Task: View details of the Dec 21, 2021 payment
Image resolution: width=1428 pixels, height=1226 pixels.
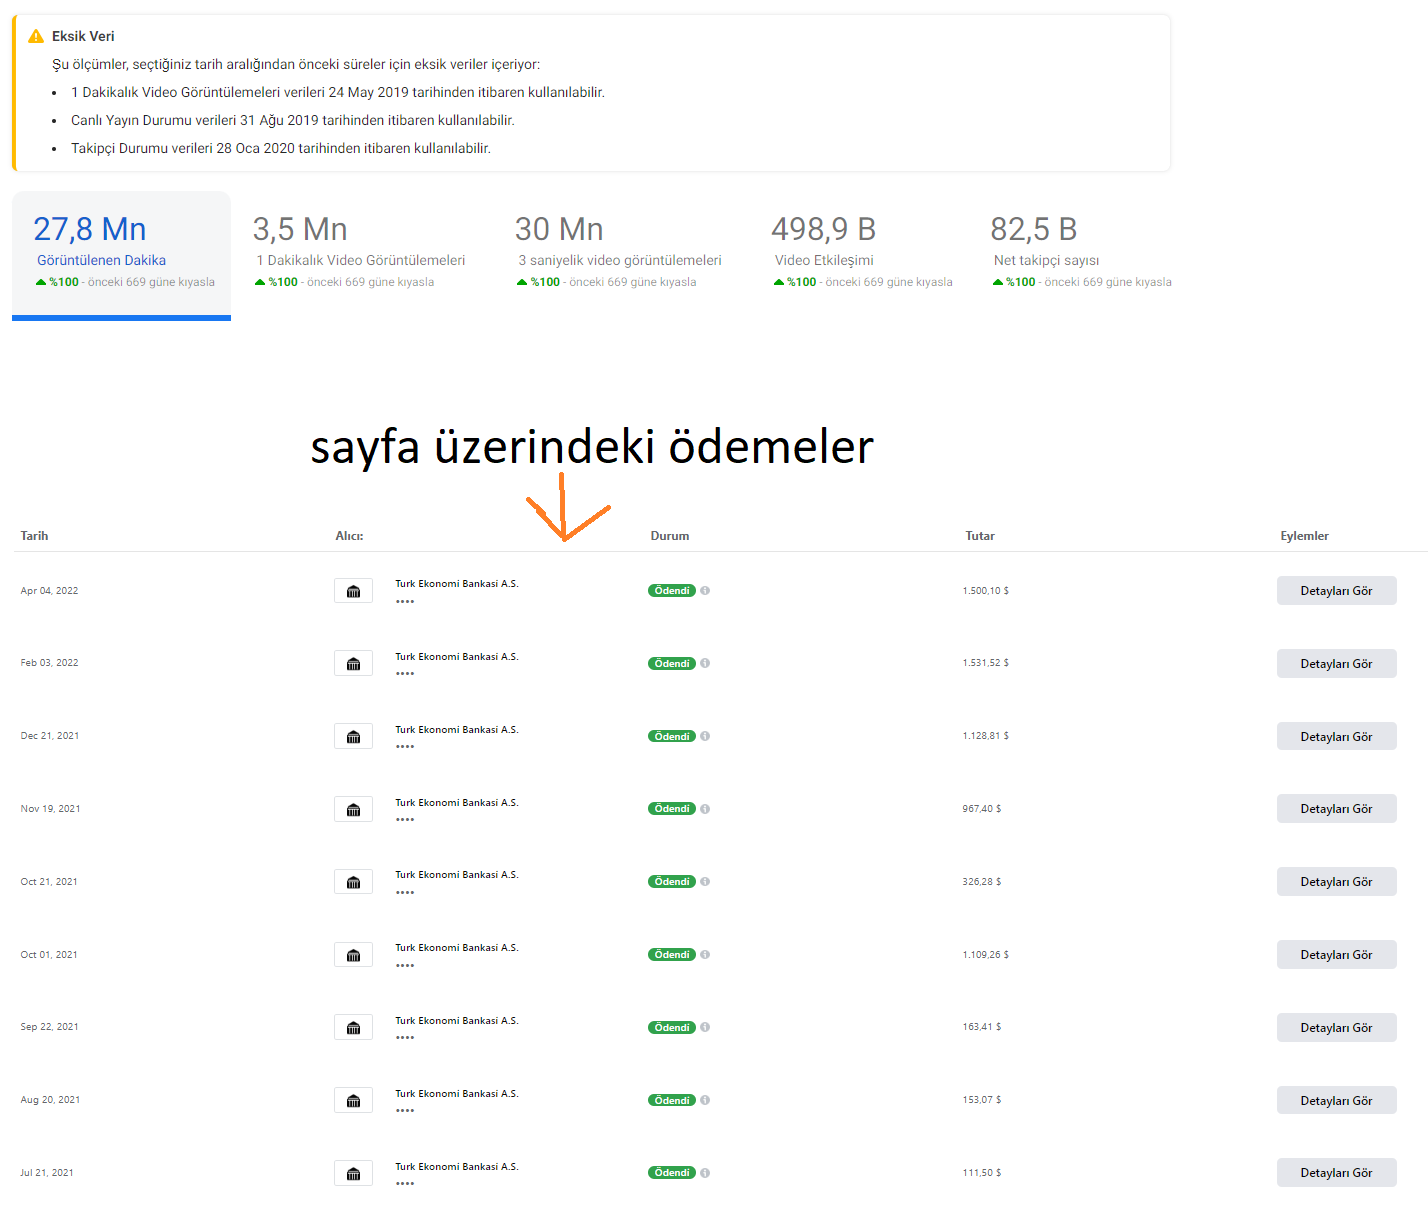Action: [x=1336, y=737]
